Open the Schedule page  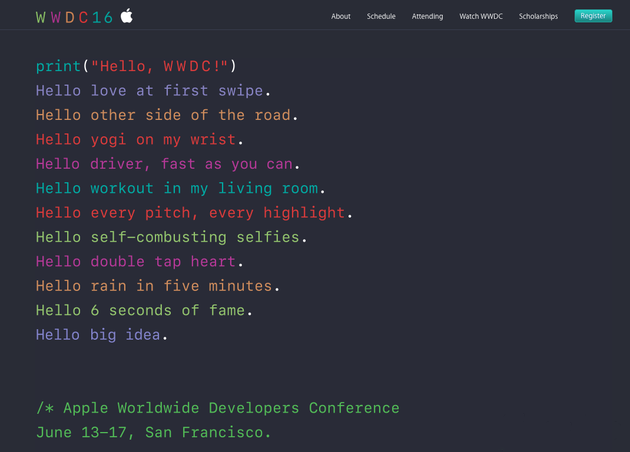pyautogui.click(x=381, y=16)
